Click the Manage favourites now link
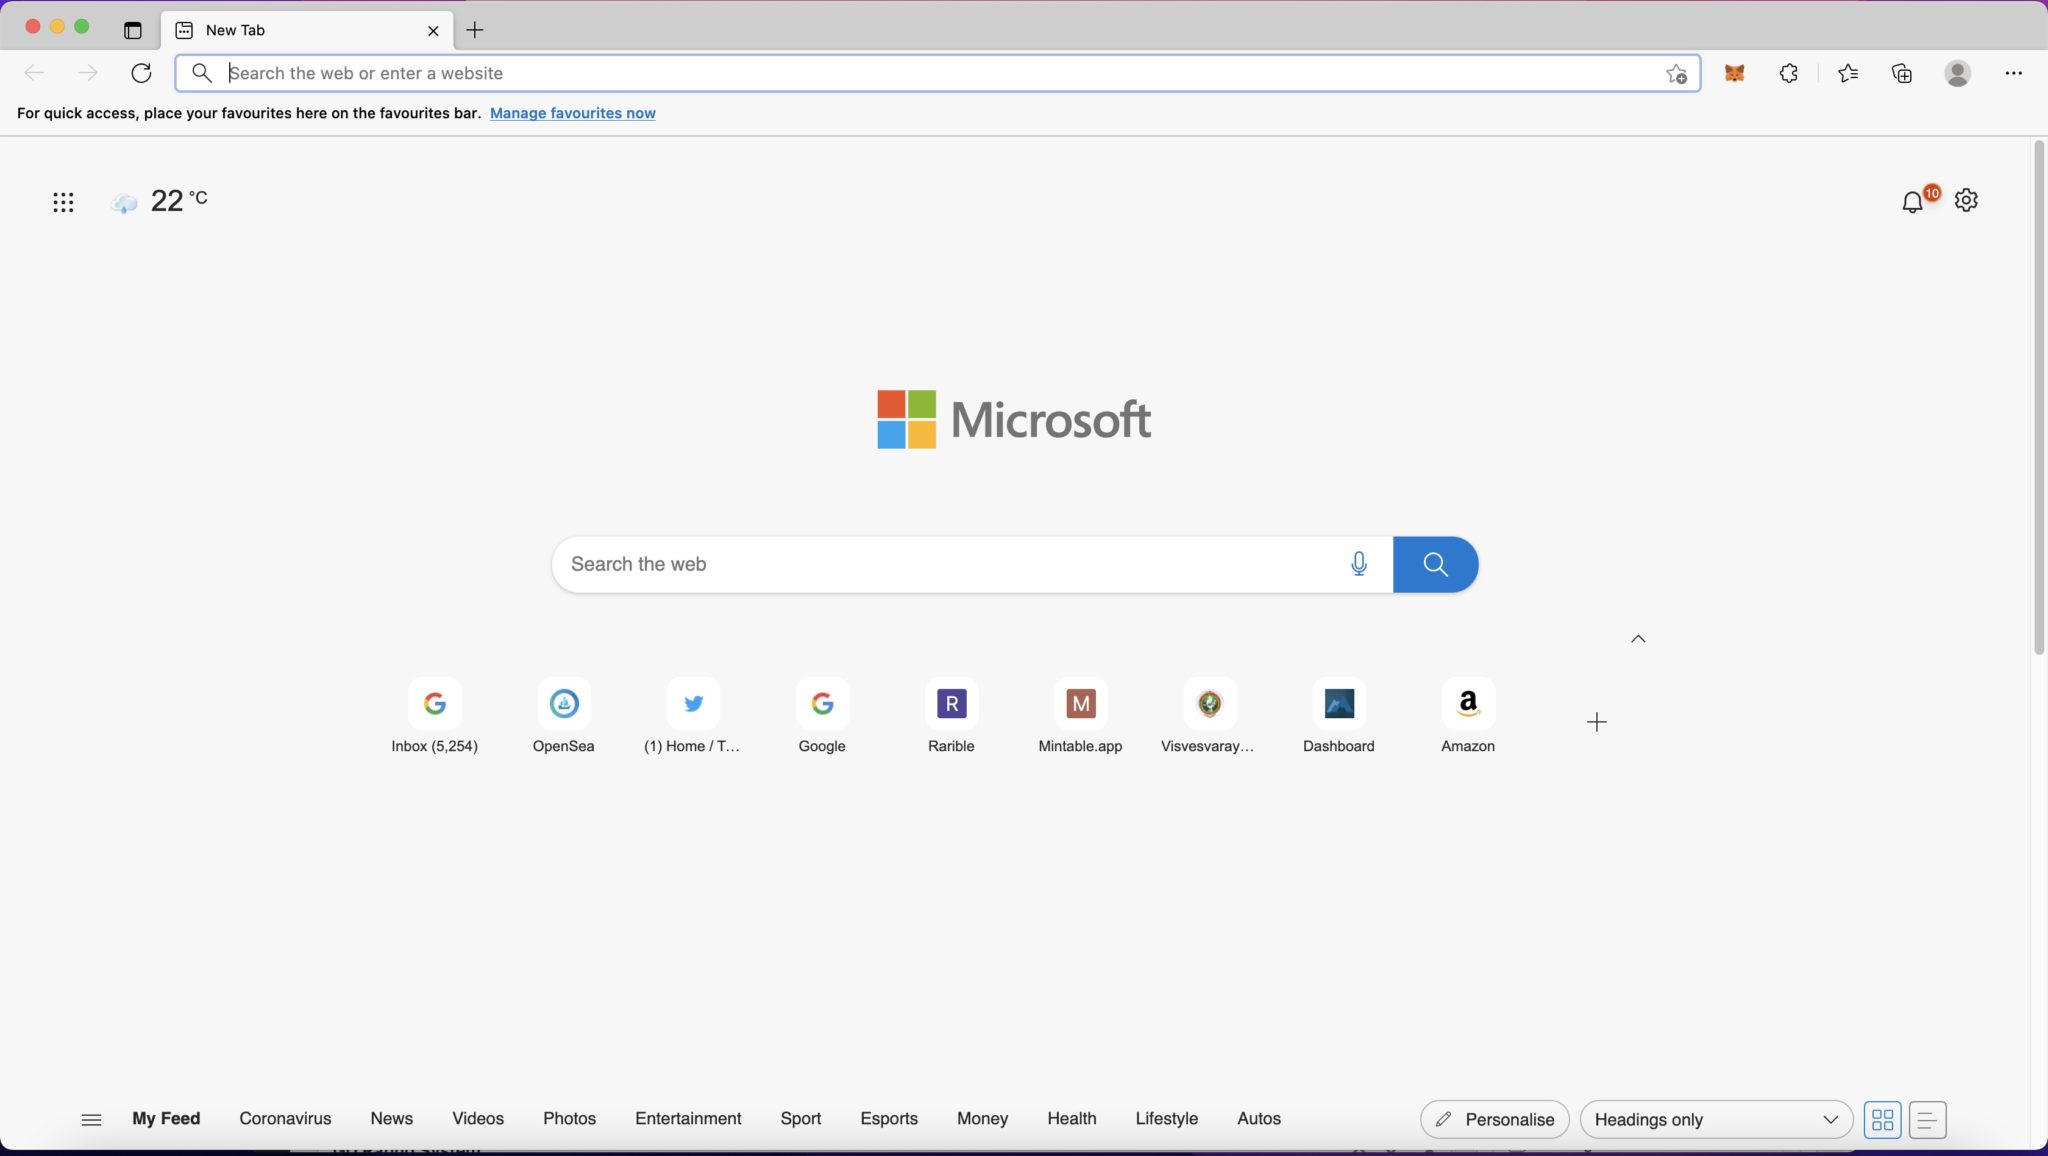The image size is (2048, 1156). click(572, 113)
